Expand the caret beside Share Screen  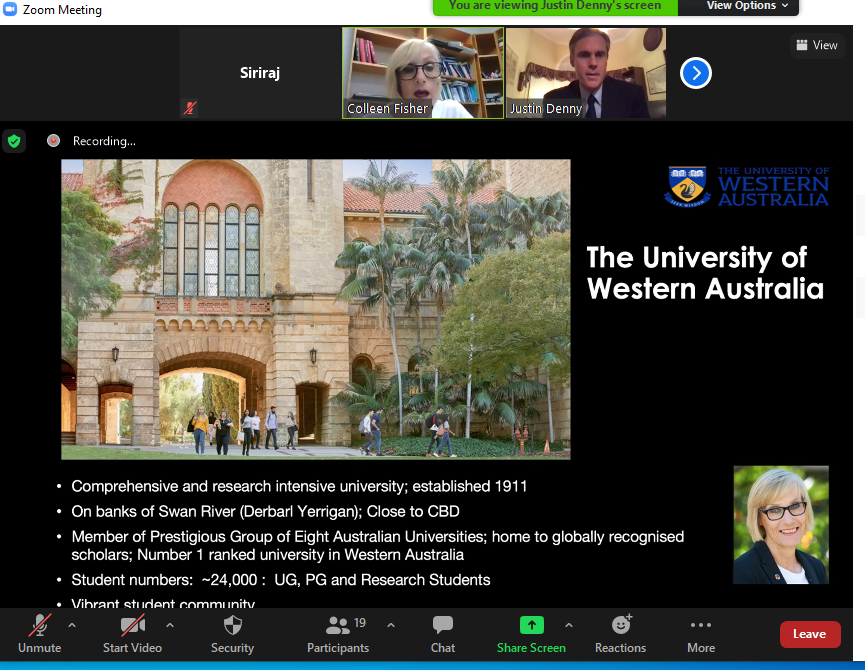569,626
